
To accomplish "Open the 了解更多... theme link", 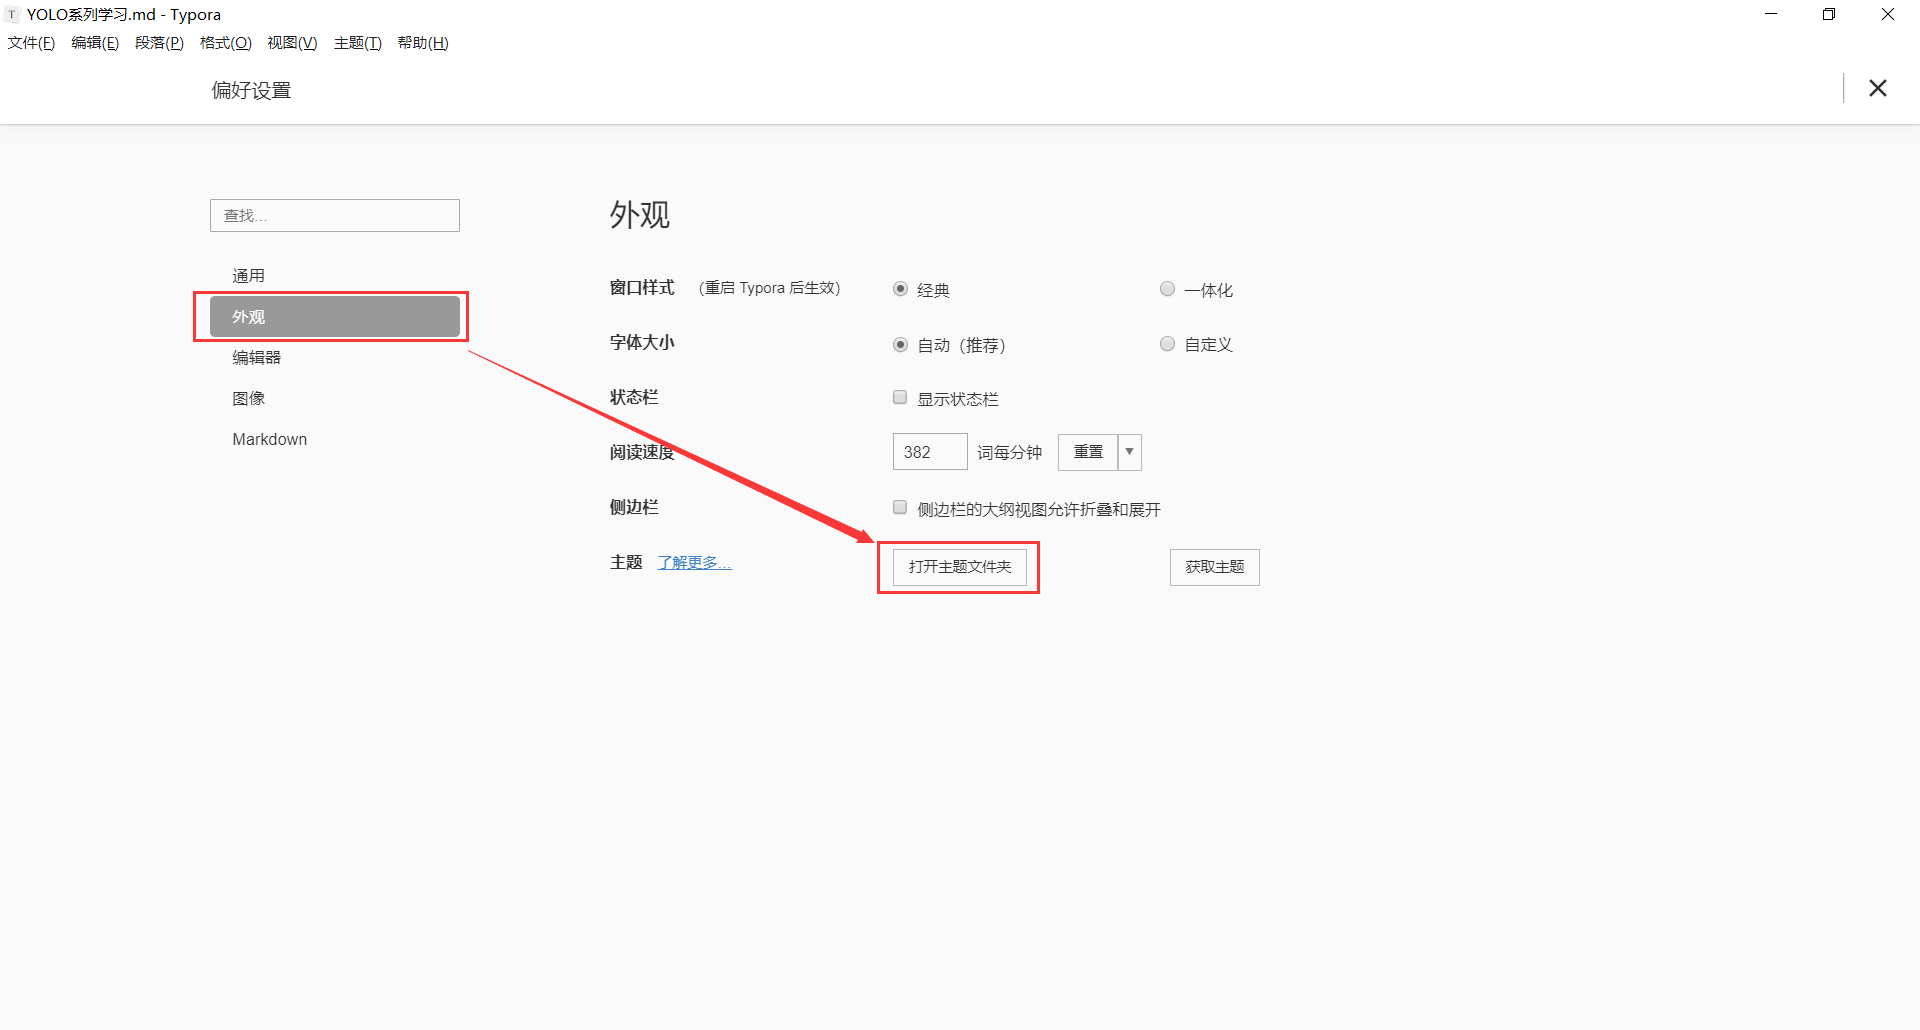I will tap(694, 563).
